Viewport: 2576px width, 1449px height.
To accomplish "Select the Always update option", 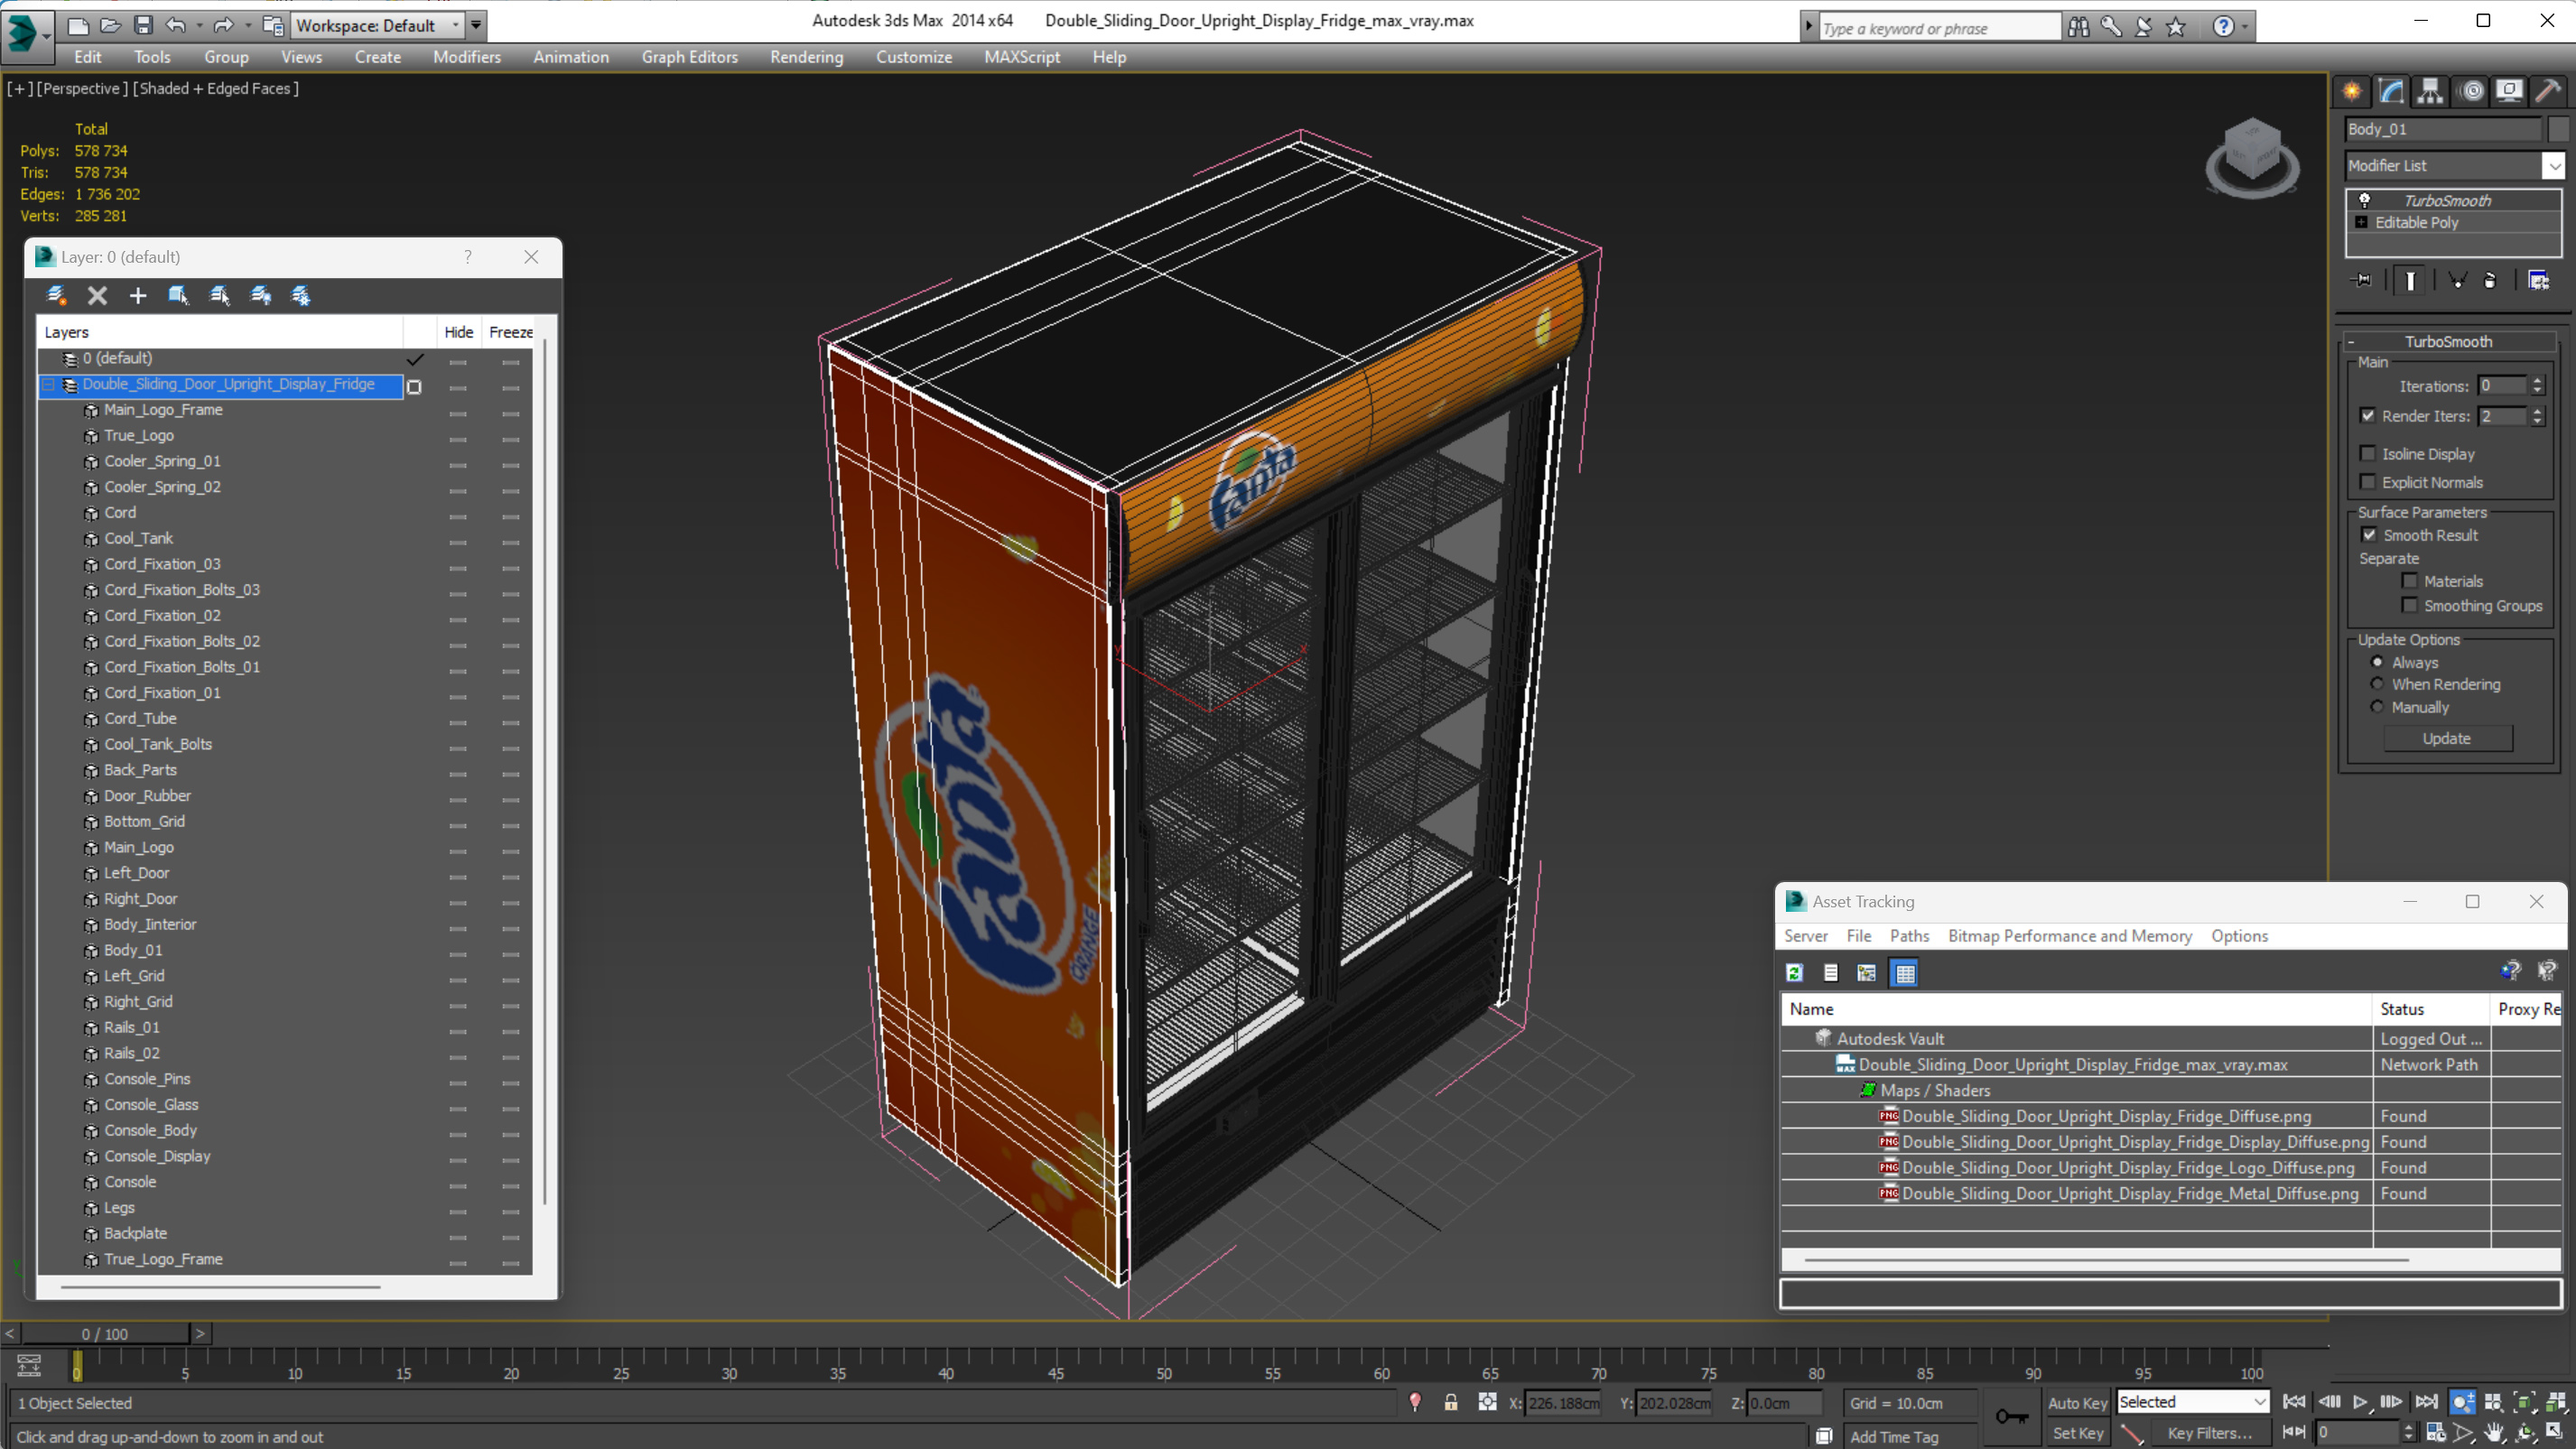I will [2378, 662].
